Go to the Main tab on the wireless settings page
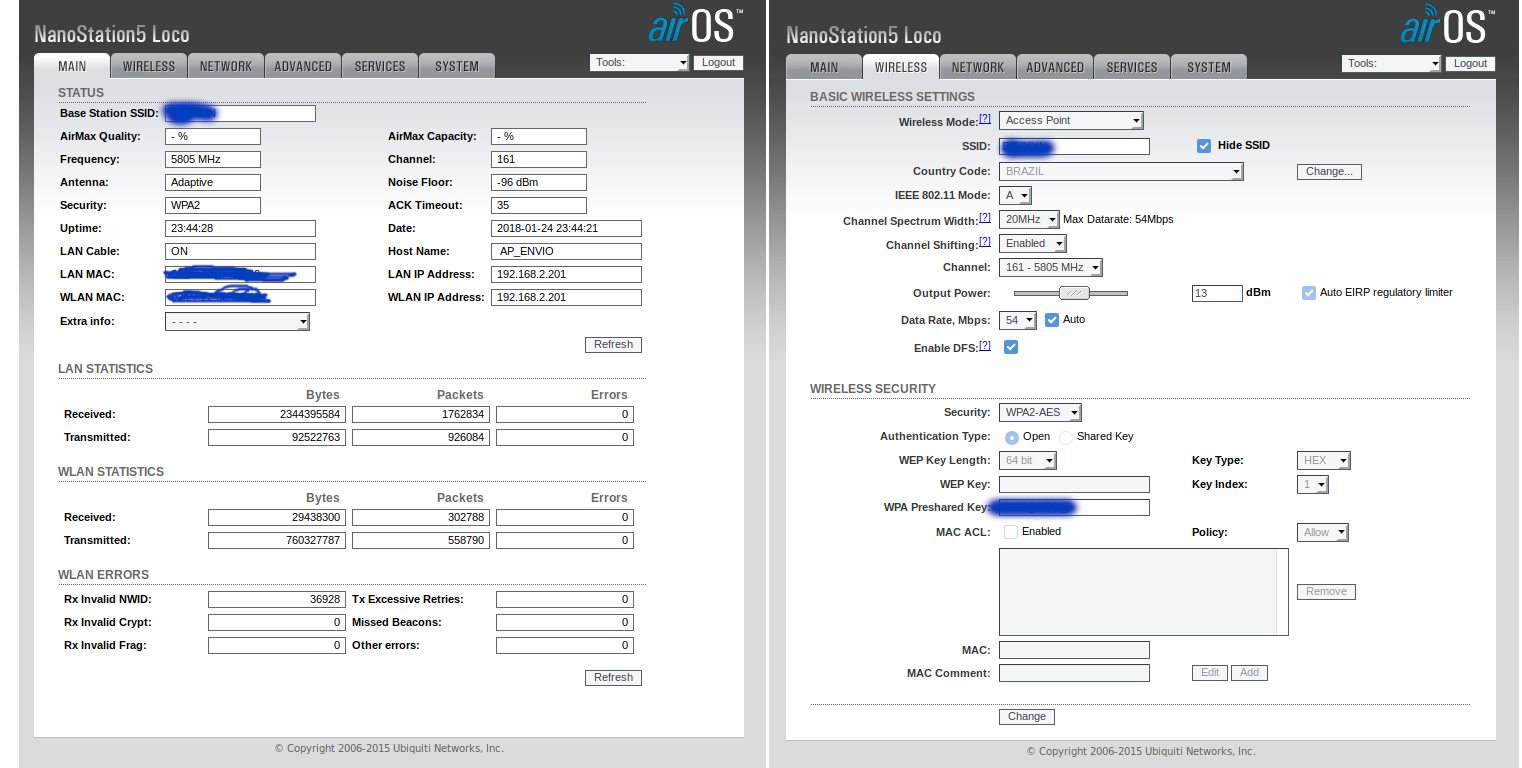The width and height of the screenshot is (1522, 768). 824,67
